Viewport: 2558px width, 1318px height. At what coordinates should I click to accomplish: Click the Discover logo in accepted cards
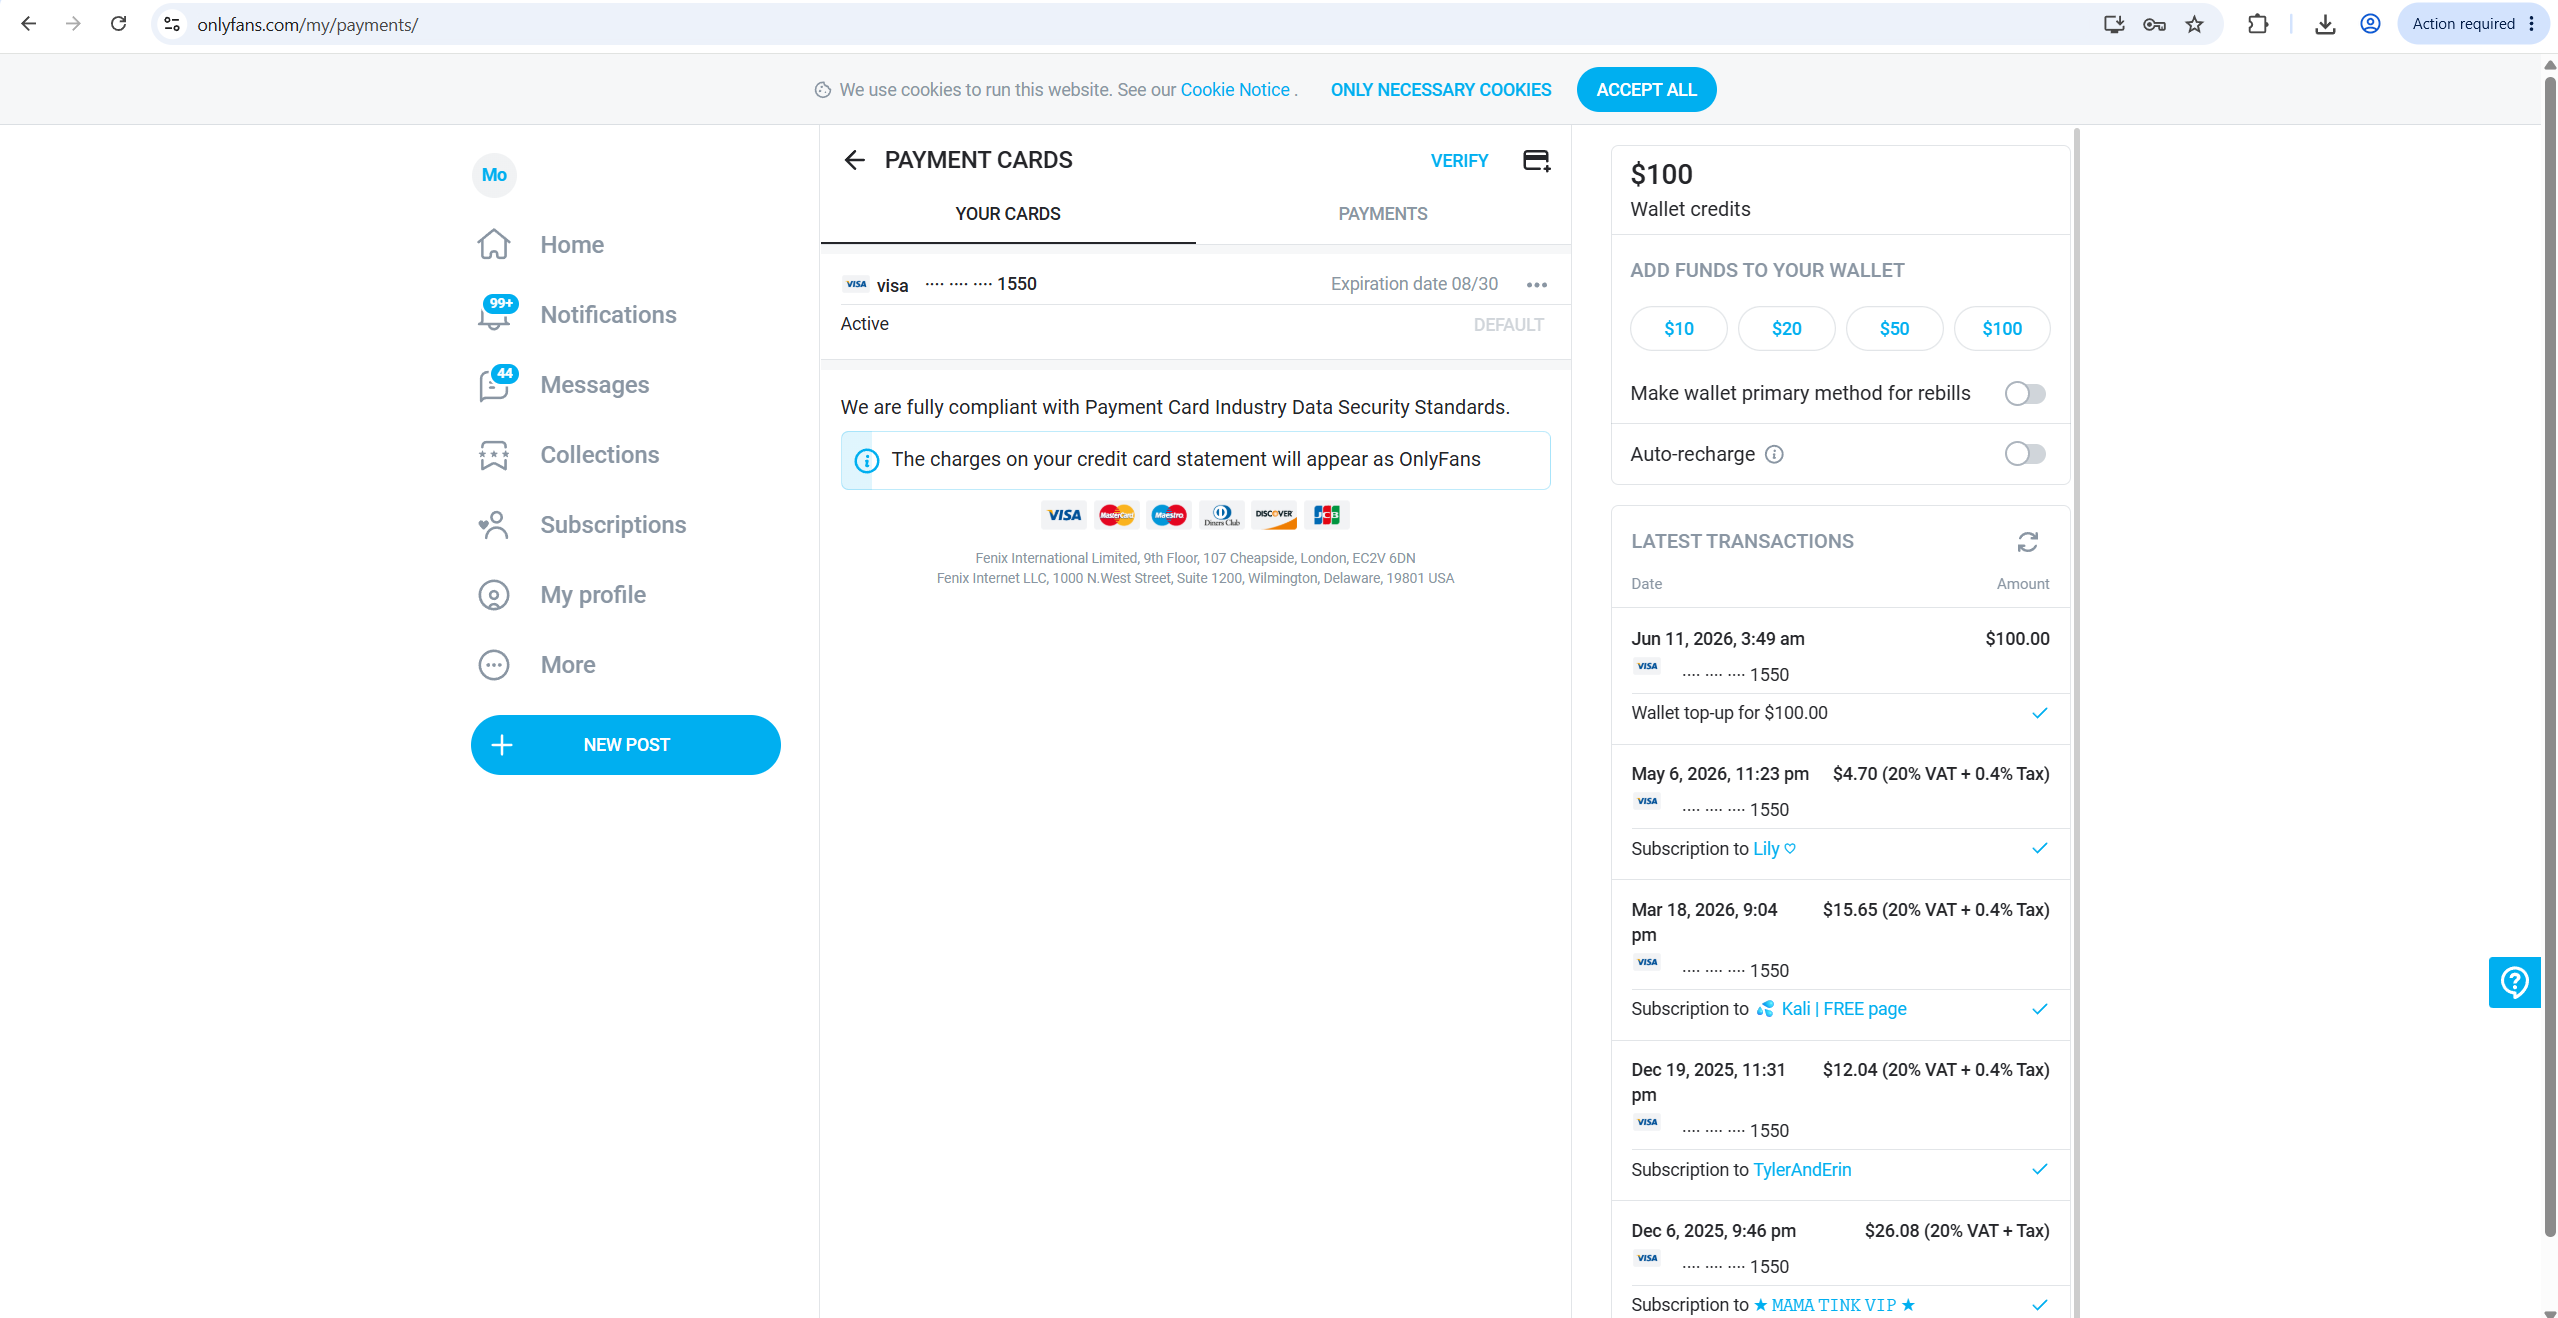(1274, 515)
